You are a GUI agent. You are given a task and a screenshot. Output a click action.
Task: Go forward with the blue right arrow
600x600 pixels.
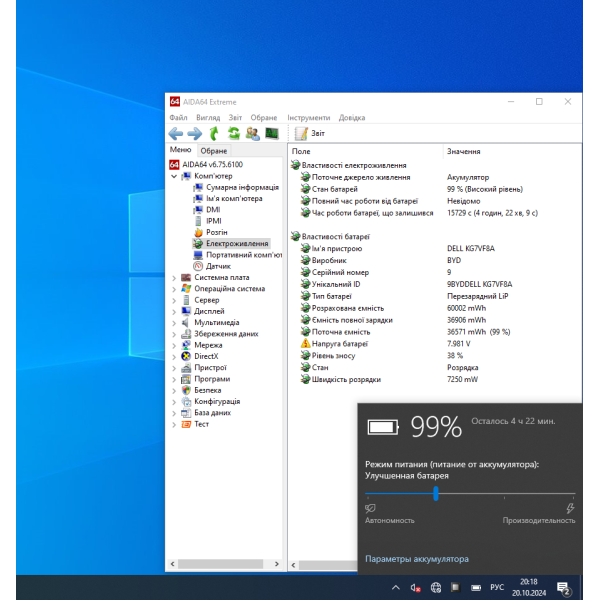195,134
